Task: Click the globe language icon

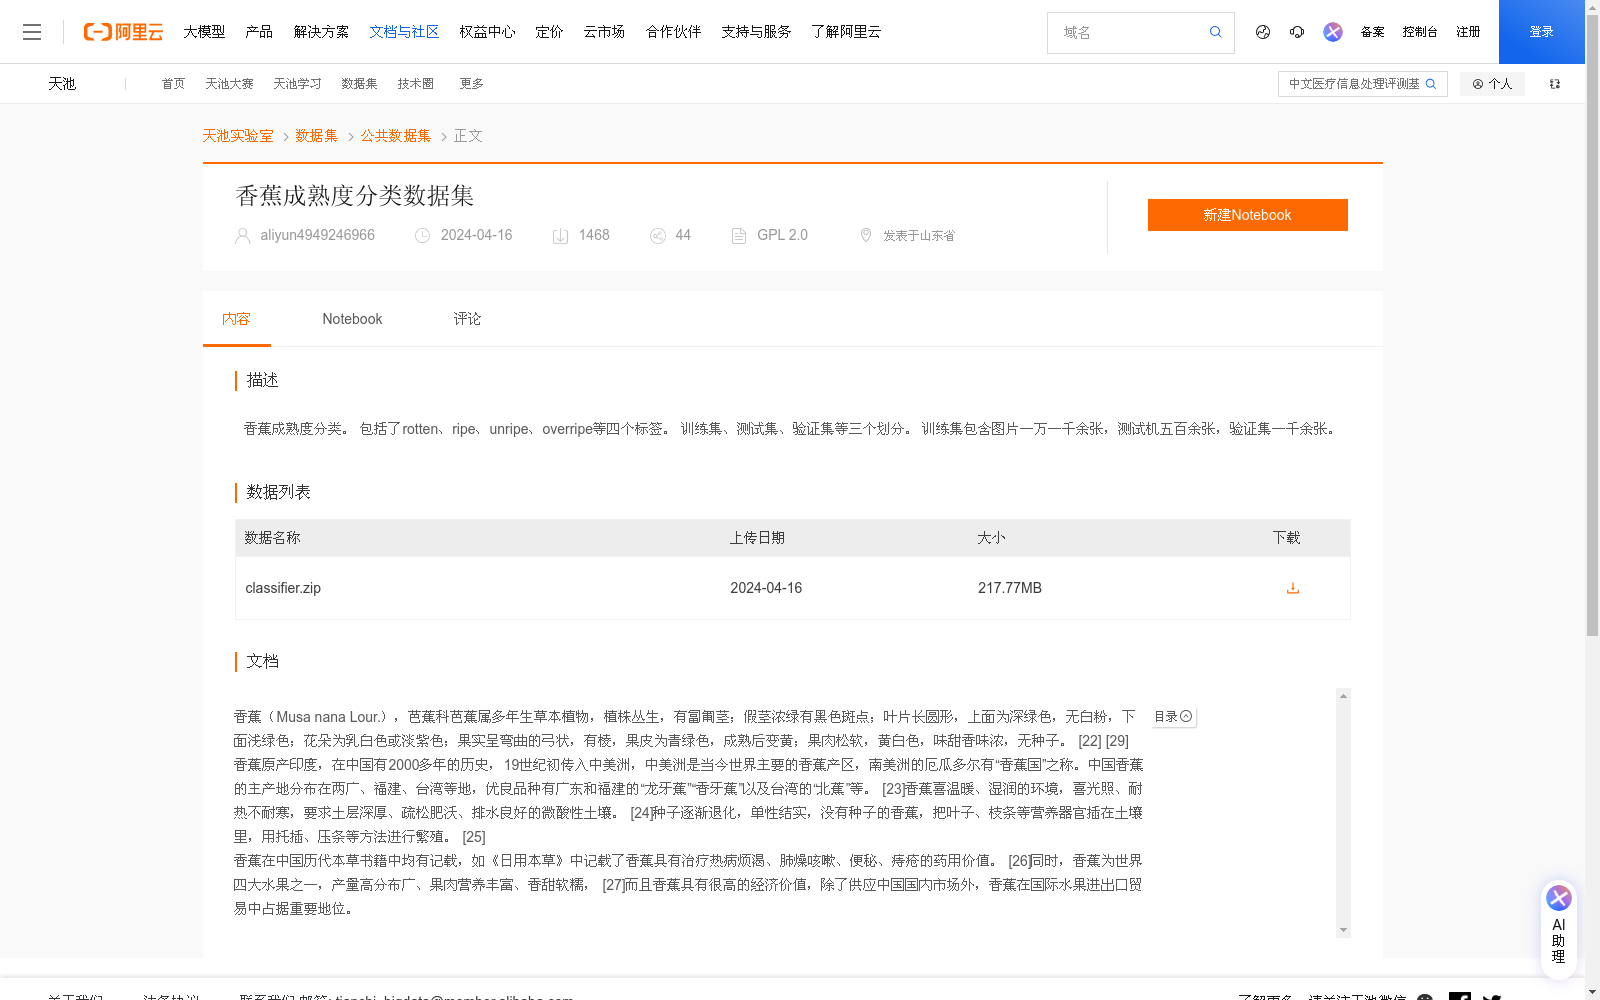Action: [x=1263, y=32]
